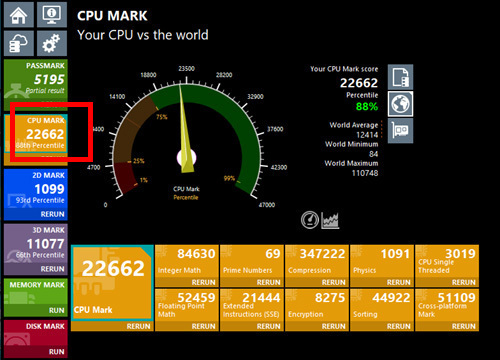Click the 'Your CPU vs the world' subtitle
Image resolution: width=500 pixels, height=360 pixels.
(143, 35)
